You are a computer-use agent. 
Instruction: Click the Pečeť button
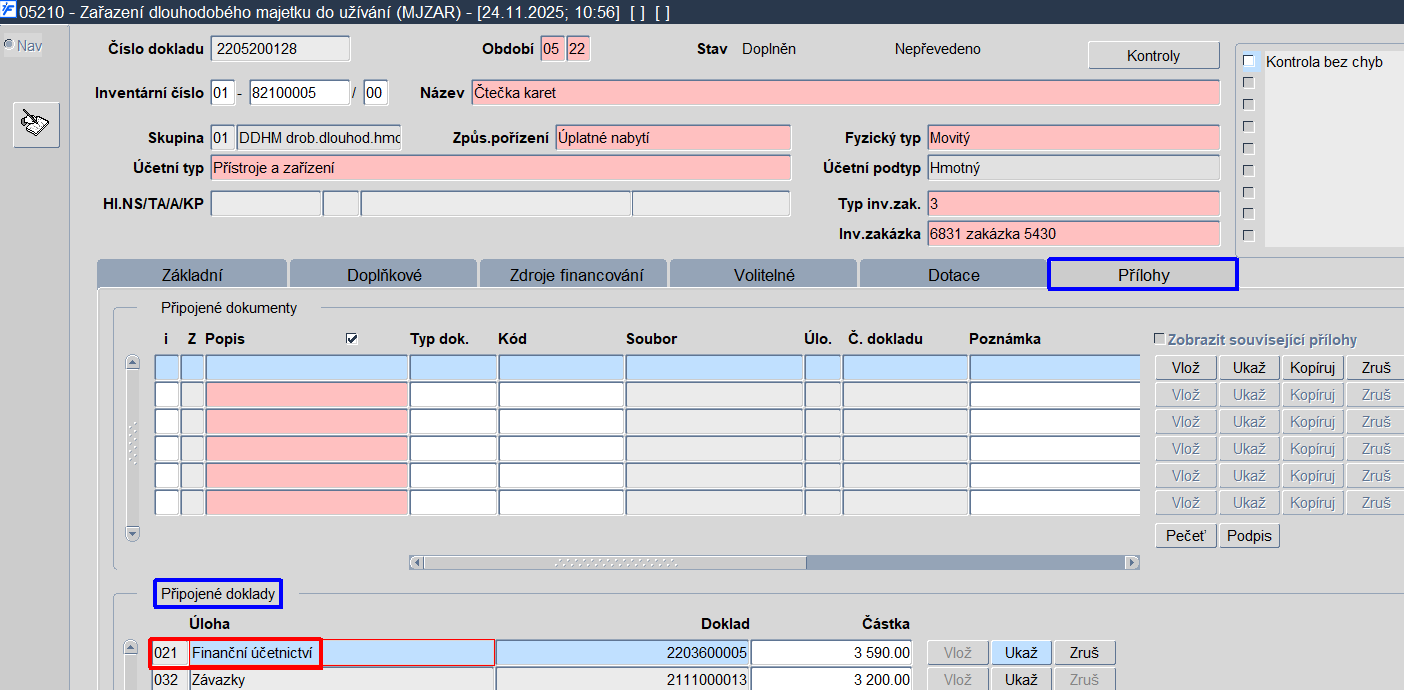tap(1186, 536)
